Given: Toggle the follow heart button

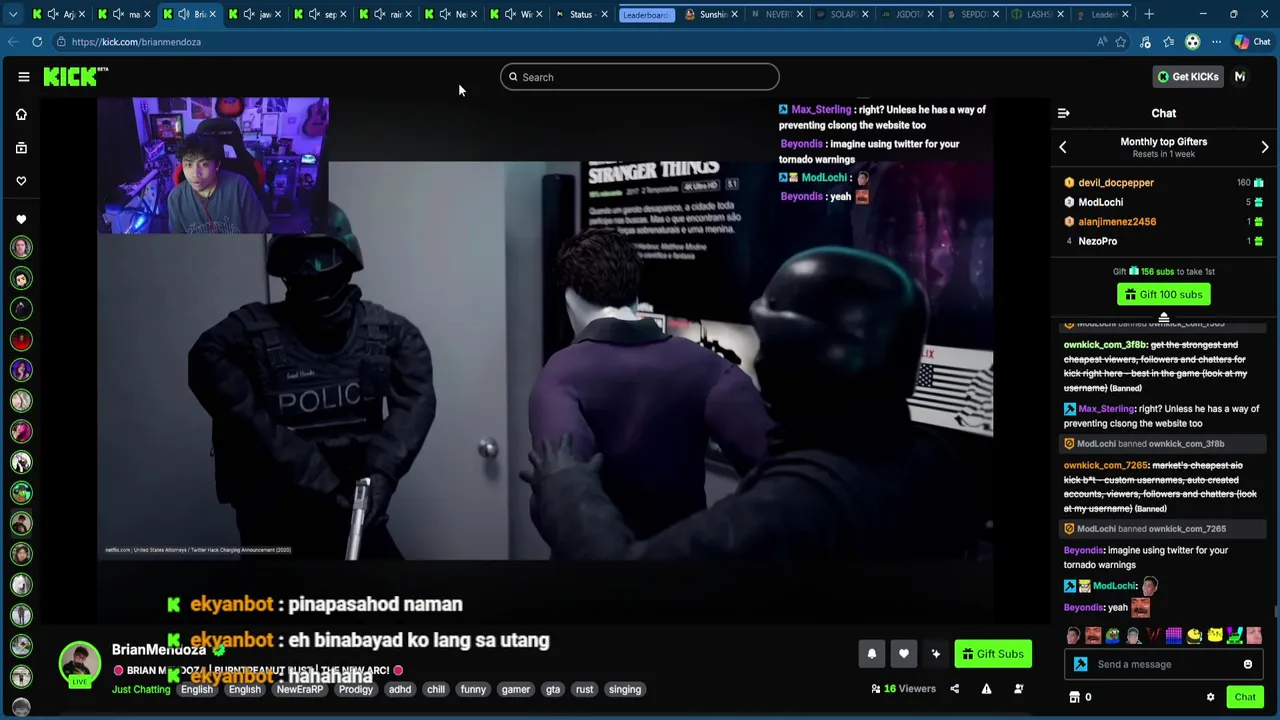Looking at the screenshot, I should click(904, 654).
